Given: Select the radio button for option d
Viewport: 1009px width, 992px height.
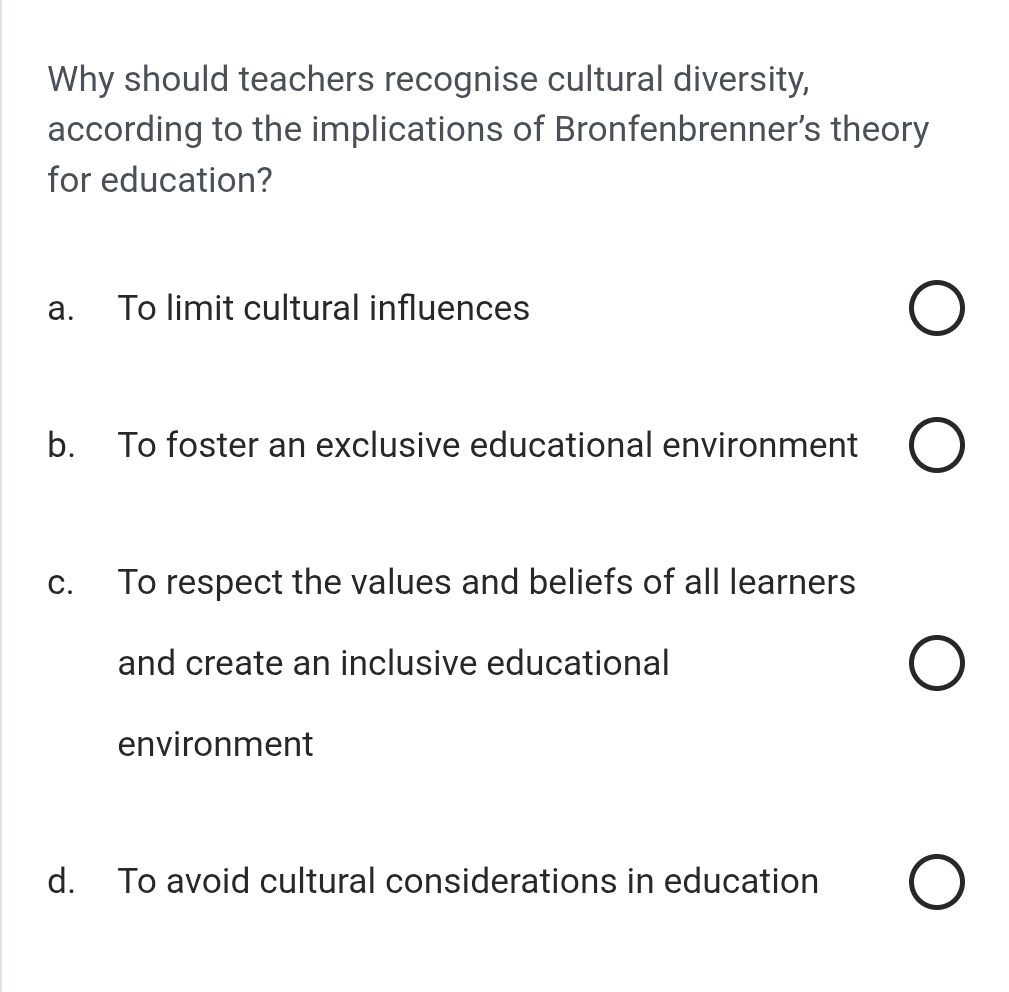Looking at the screenshot, I should 936,881.
